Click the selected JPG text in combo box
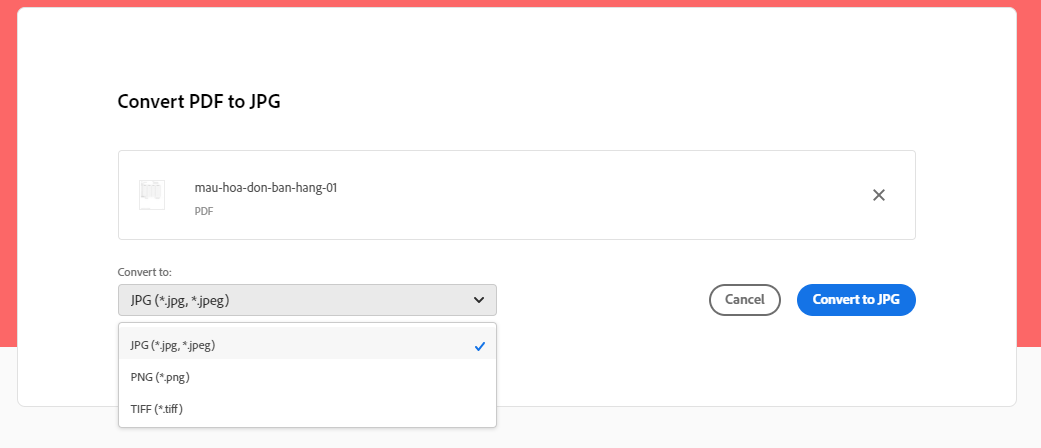The width and height of the screenshot is (1041, 448). 187,300
